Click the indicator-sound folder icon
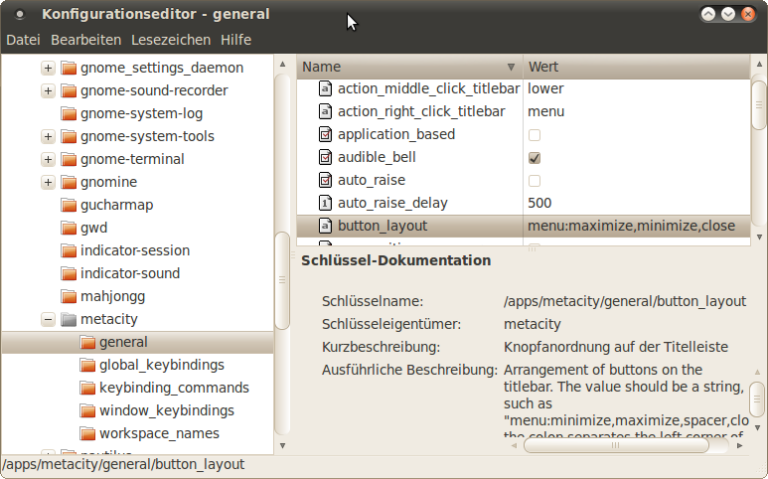The image size is (768, 479). click(69, 274)
